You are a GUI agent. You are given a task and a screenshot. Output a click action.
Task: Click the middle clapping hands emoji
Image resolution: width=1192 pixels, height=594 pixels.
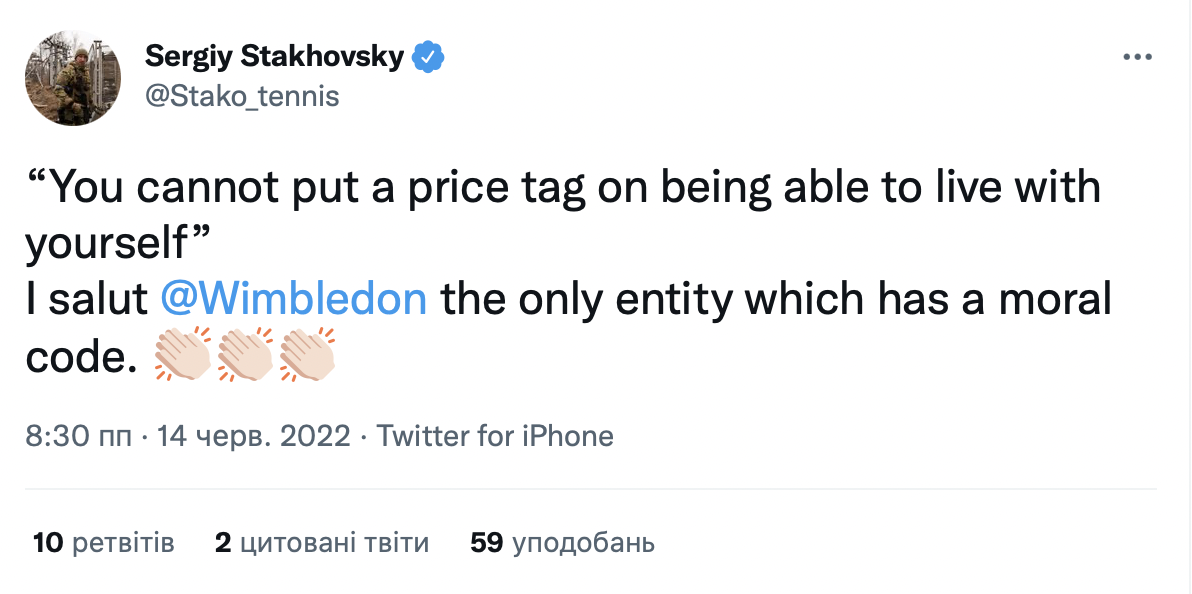[x=246, y=354]
